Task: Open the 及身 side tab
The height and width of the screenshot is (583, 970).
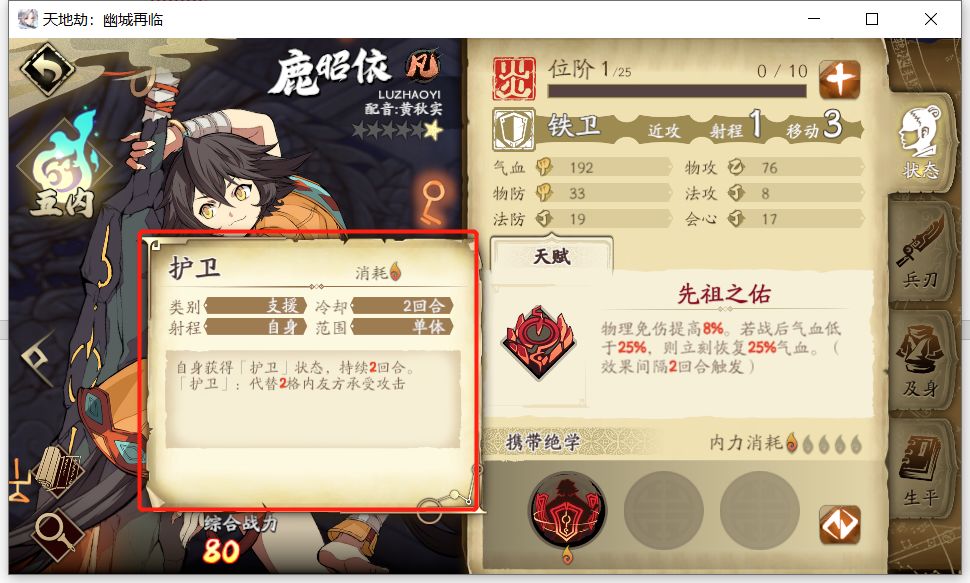Action: pos(921,361)
